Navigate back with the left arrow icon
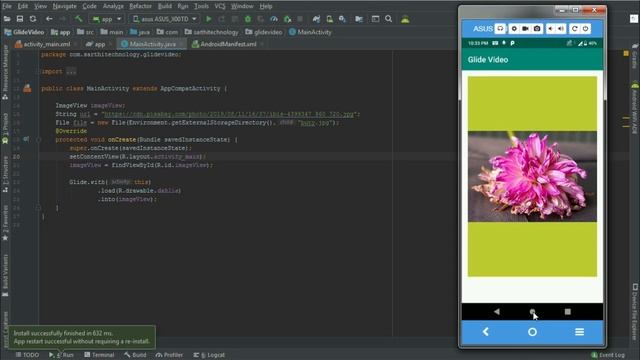 (49, 19)
